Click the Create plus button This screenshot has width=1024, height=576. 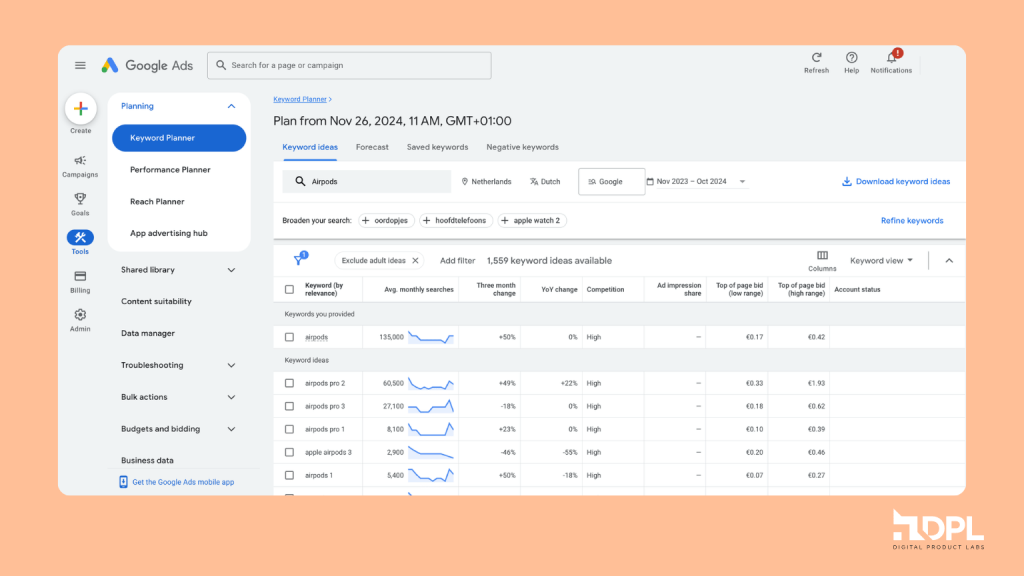[80, 108]
